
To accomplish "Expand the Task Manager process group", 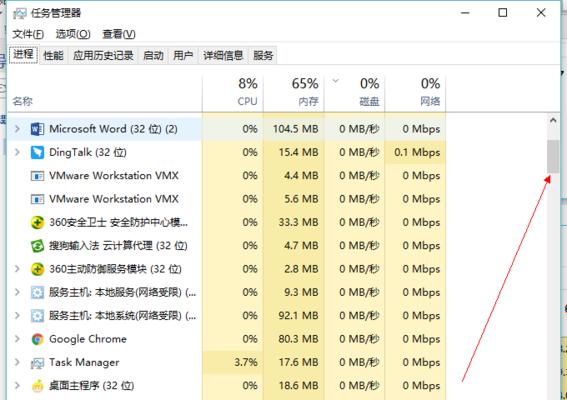I will 17,362.
